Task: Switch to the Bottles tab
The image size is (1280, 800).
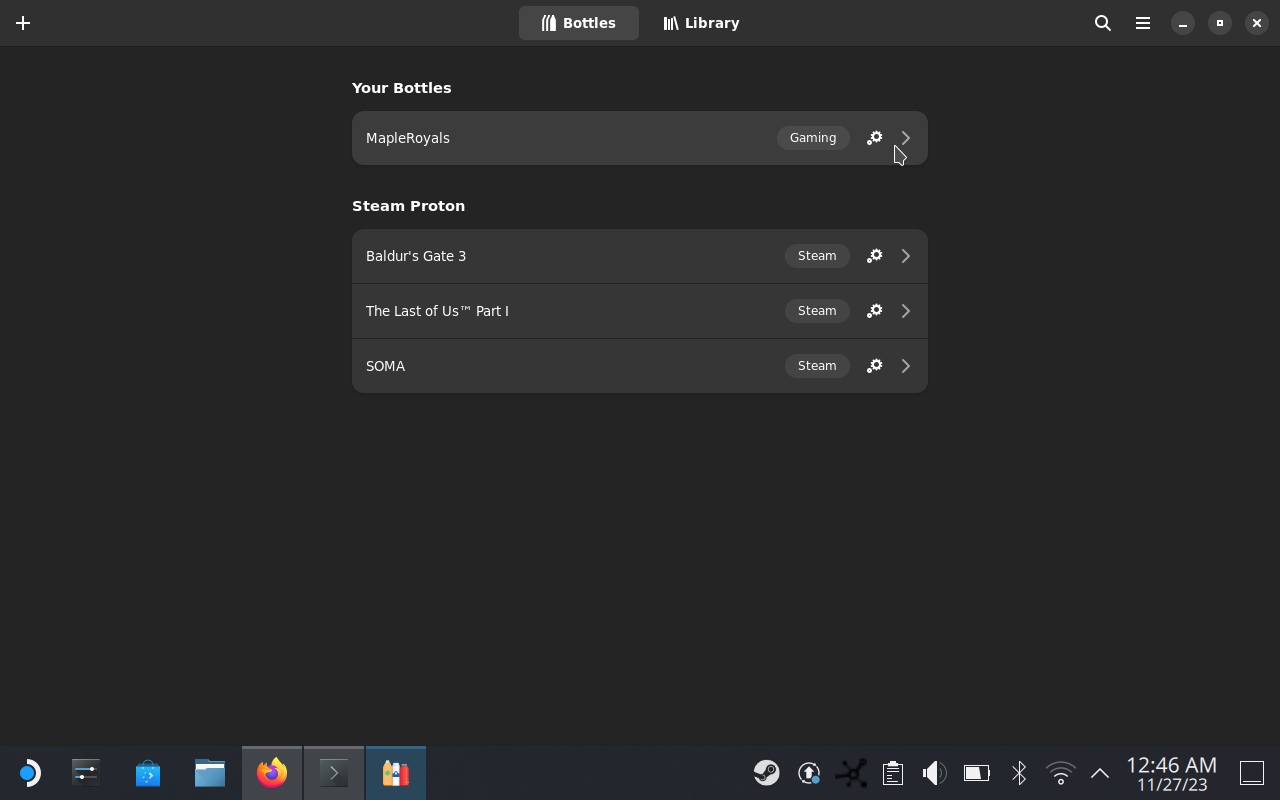Action: [x=579, y=23]
